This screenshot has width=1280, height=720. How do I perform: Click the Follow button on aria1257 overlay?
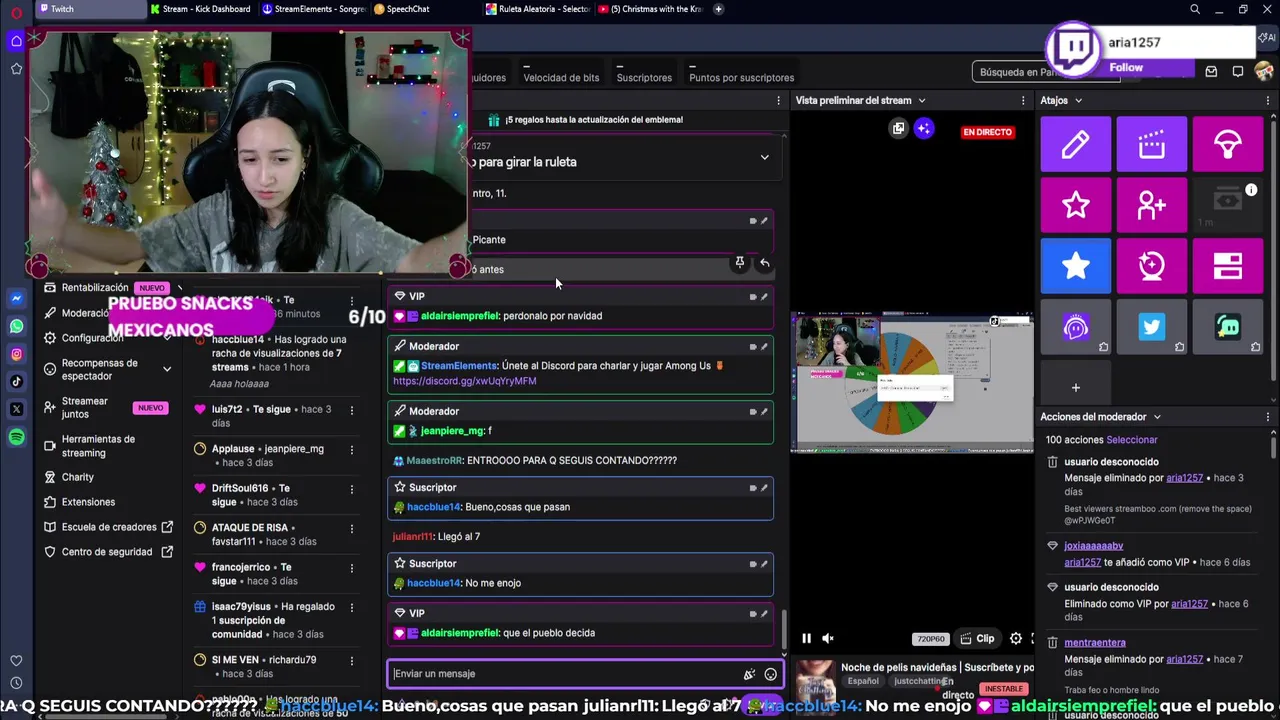[x=1125, y=67]
